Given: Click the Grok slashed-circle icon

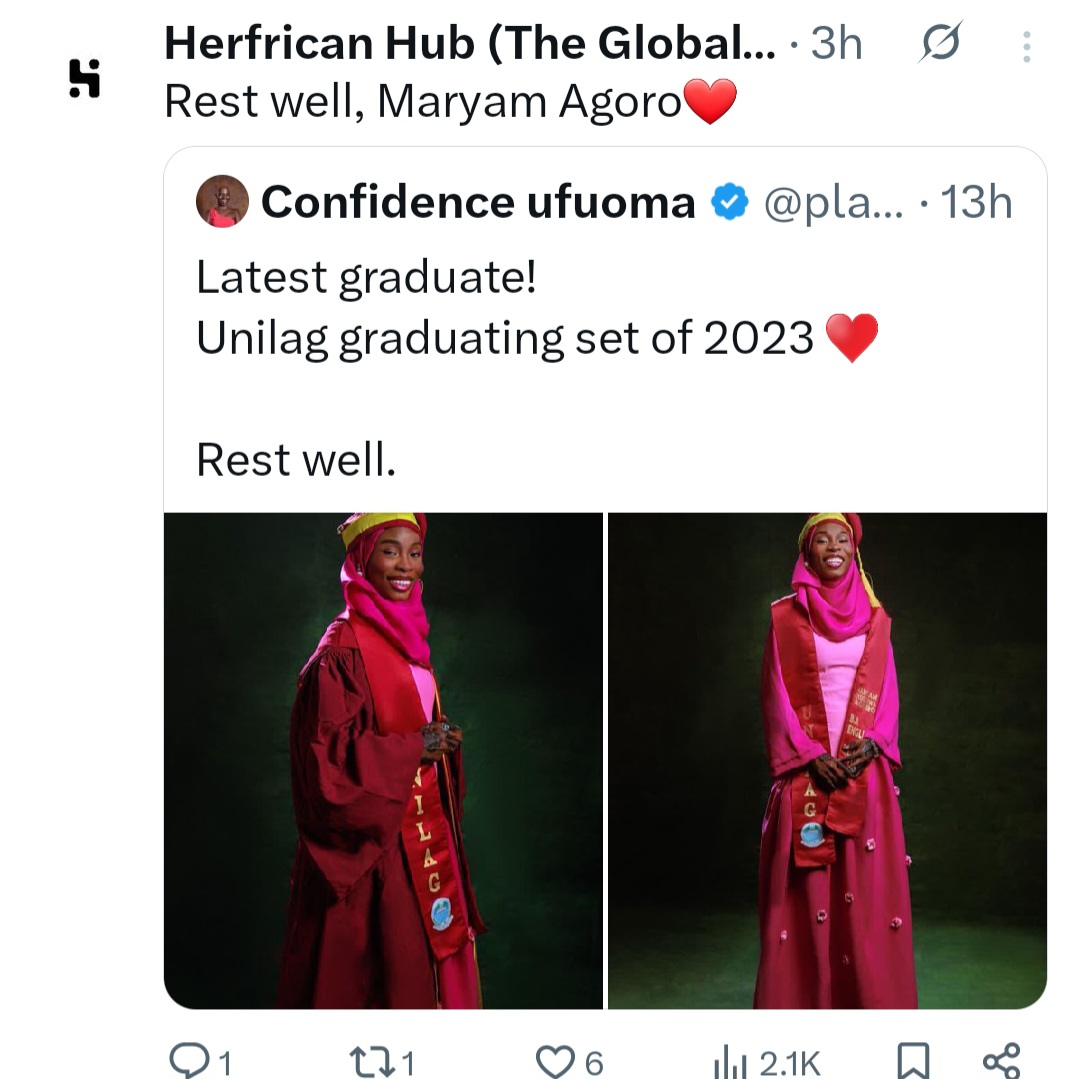Looking at the screenshot, I should coord(940,44).
